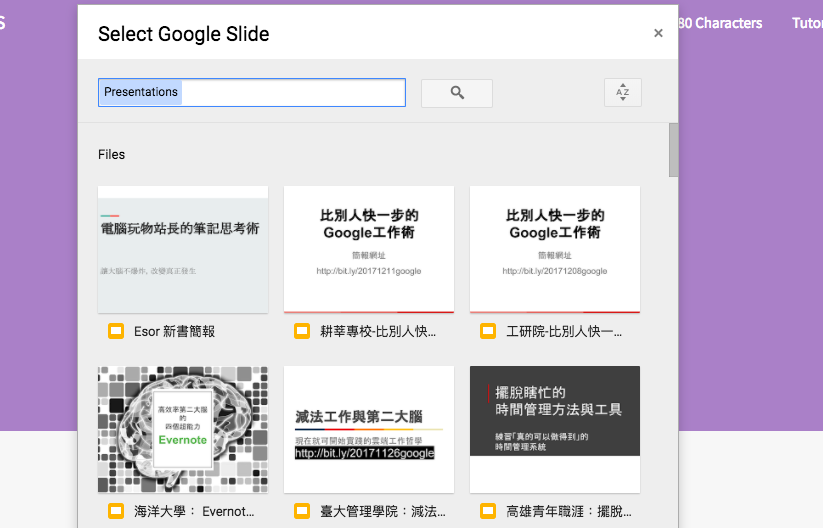Click the Slides icon beside Esor 新書簡報

(116, 331)
